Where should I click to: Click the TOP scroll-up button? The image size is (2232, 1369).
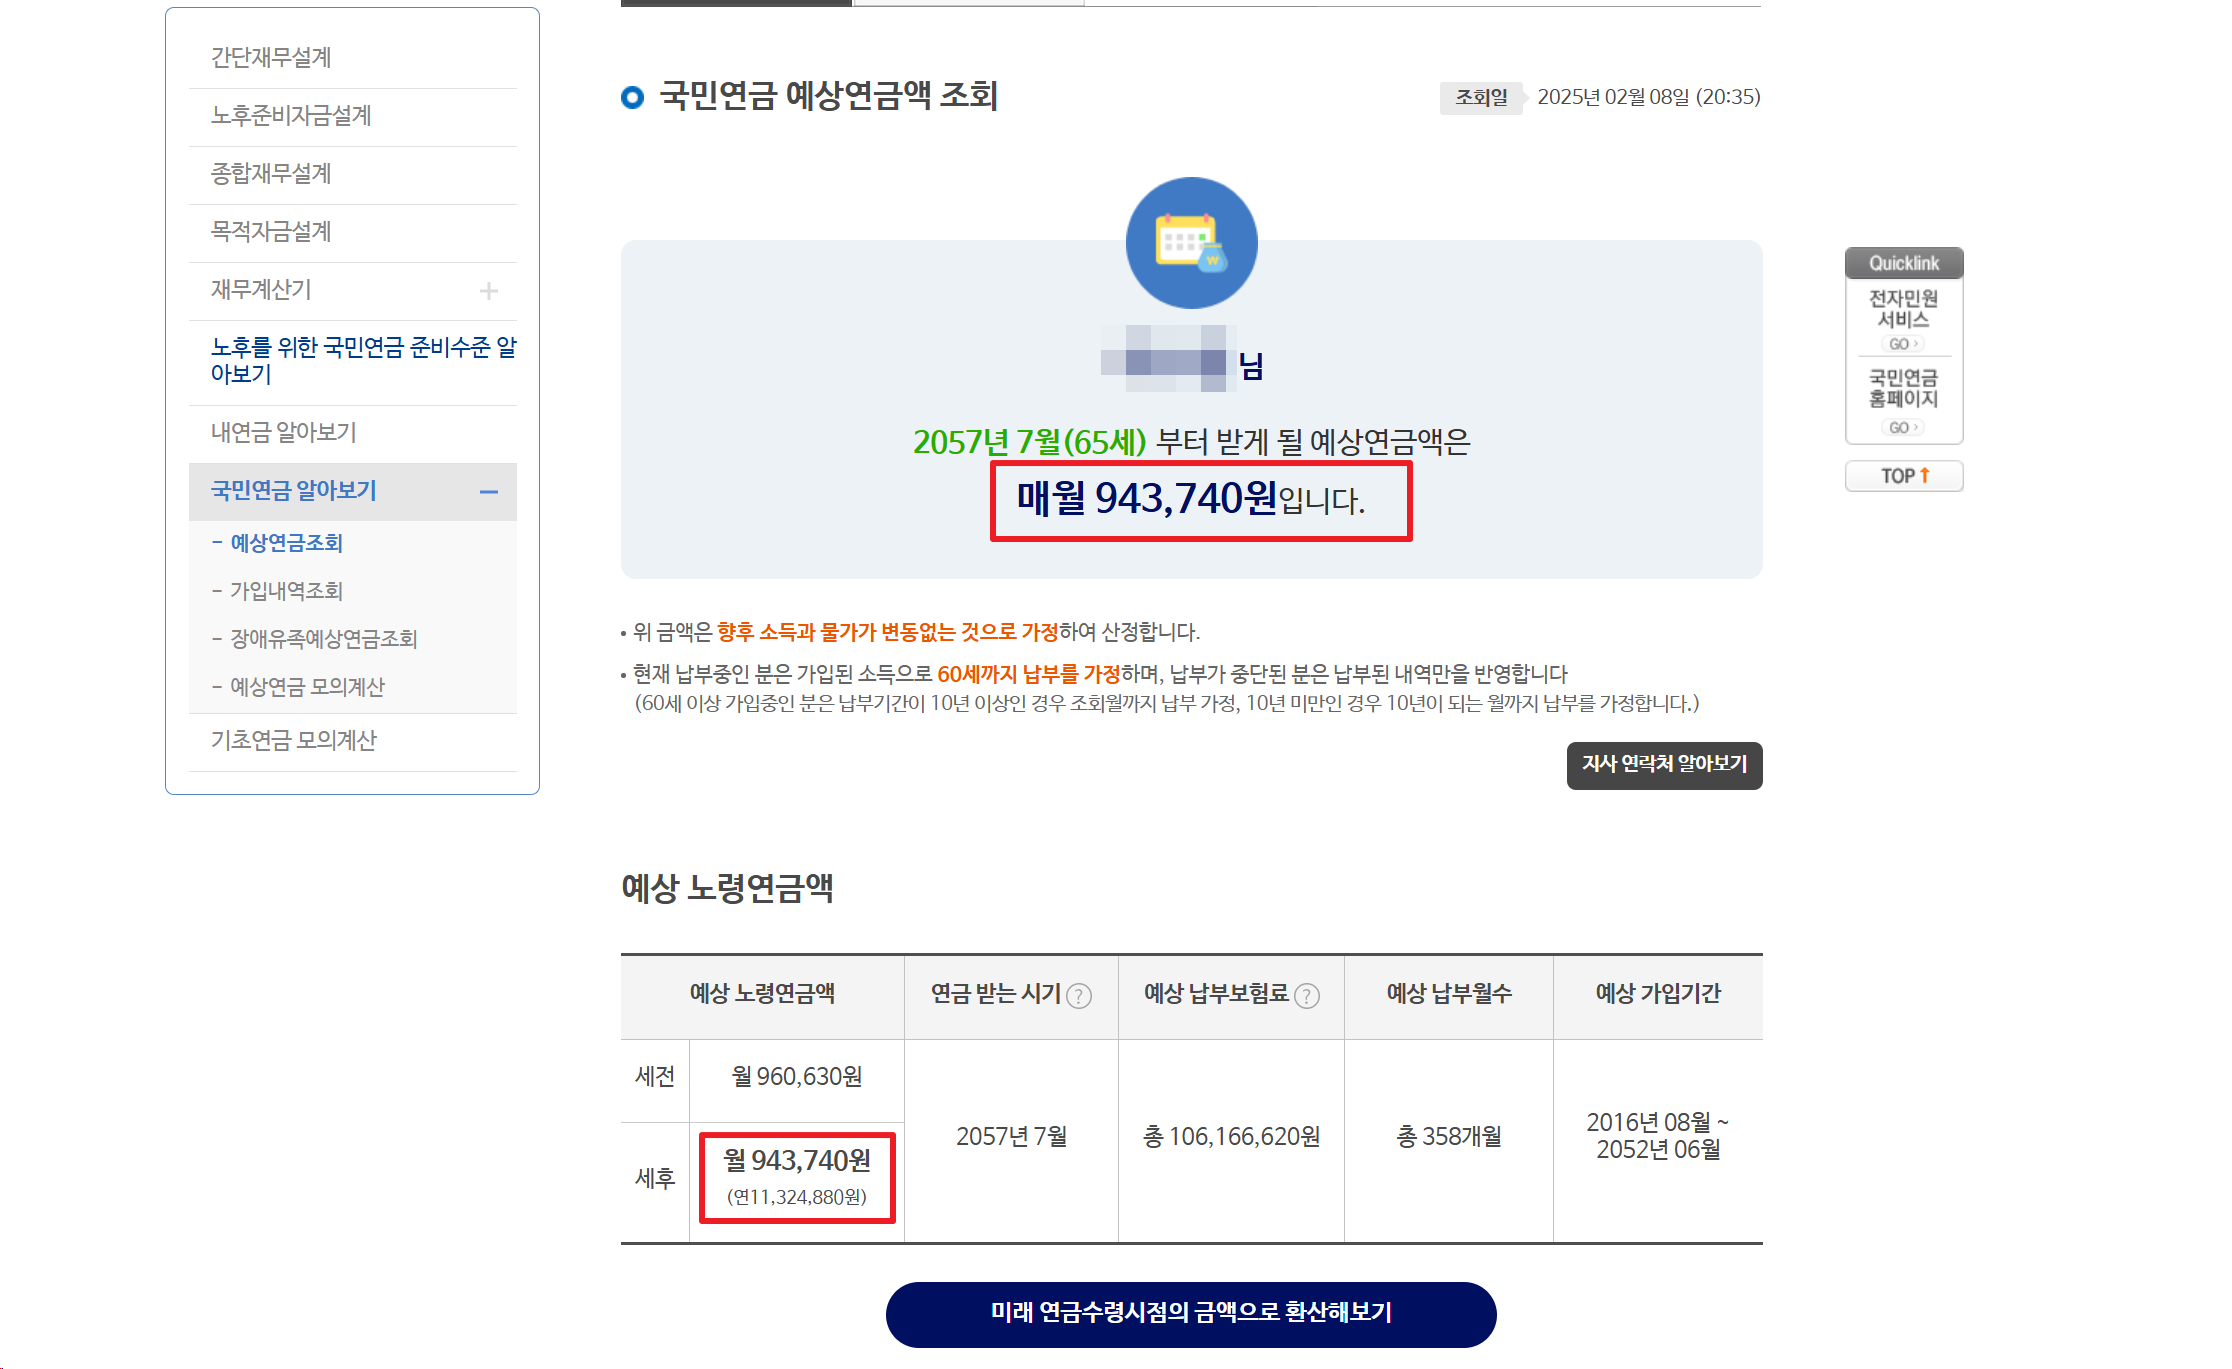1903,476
